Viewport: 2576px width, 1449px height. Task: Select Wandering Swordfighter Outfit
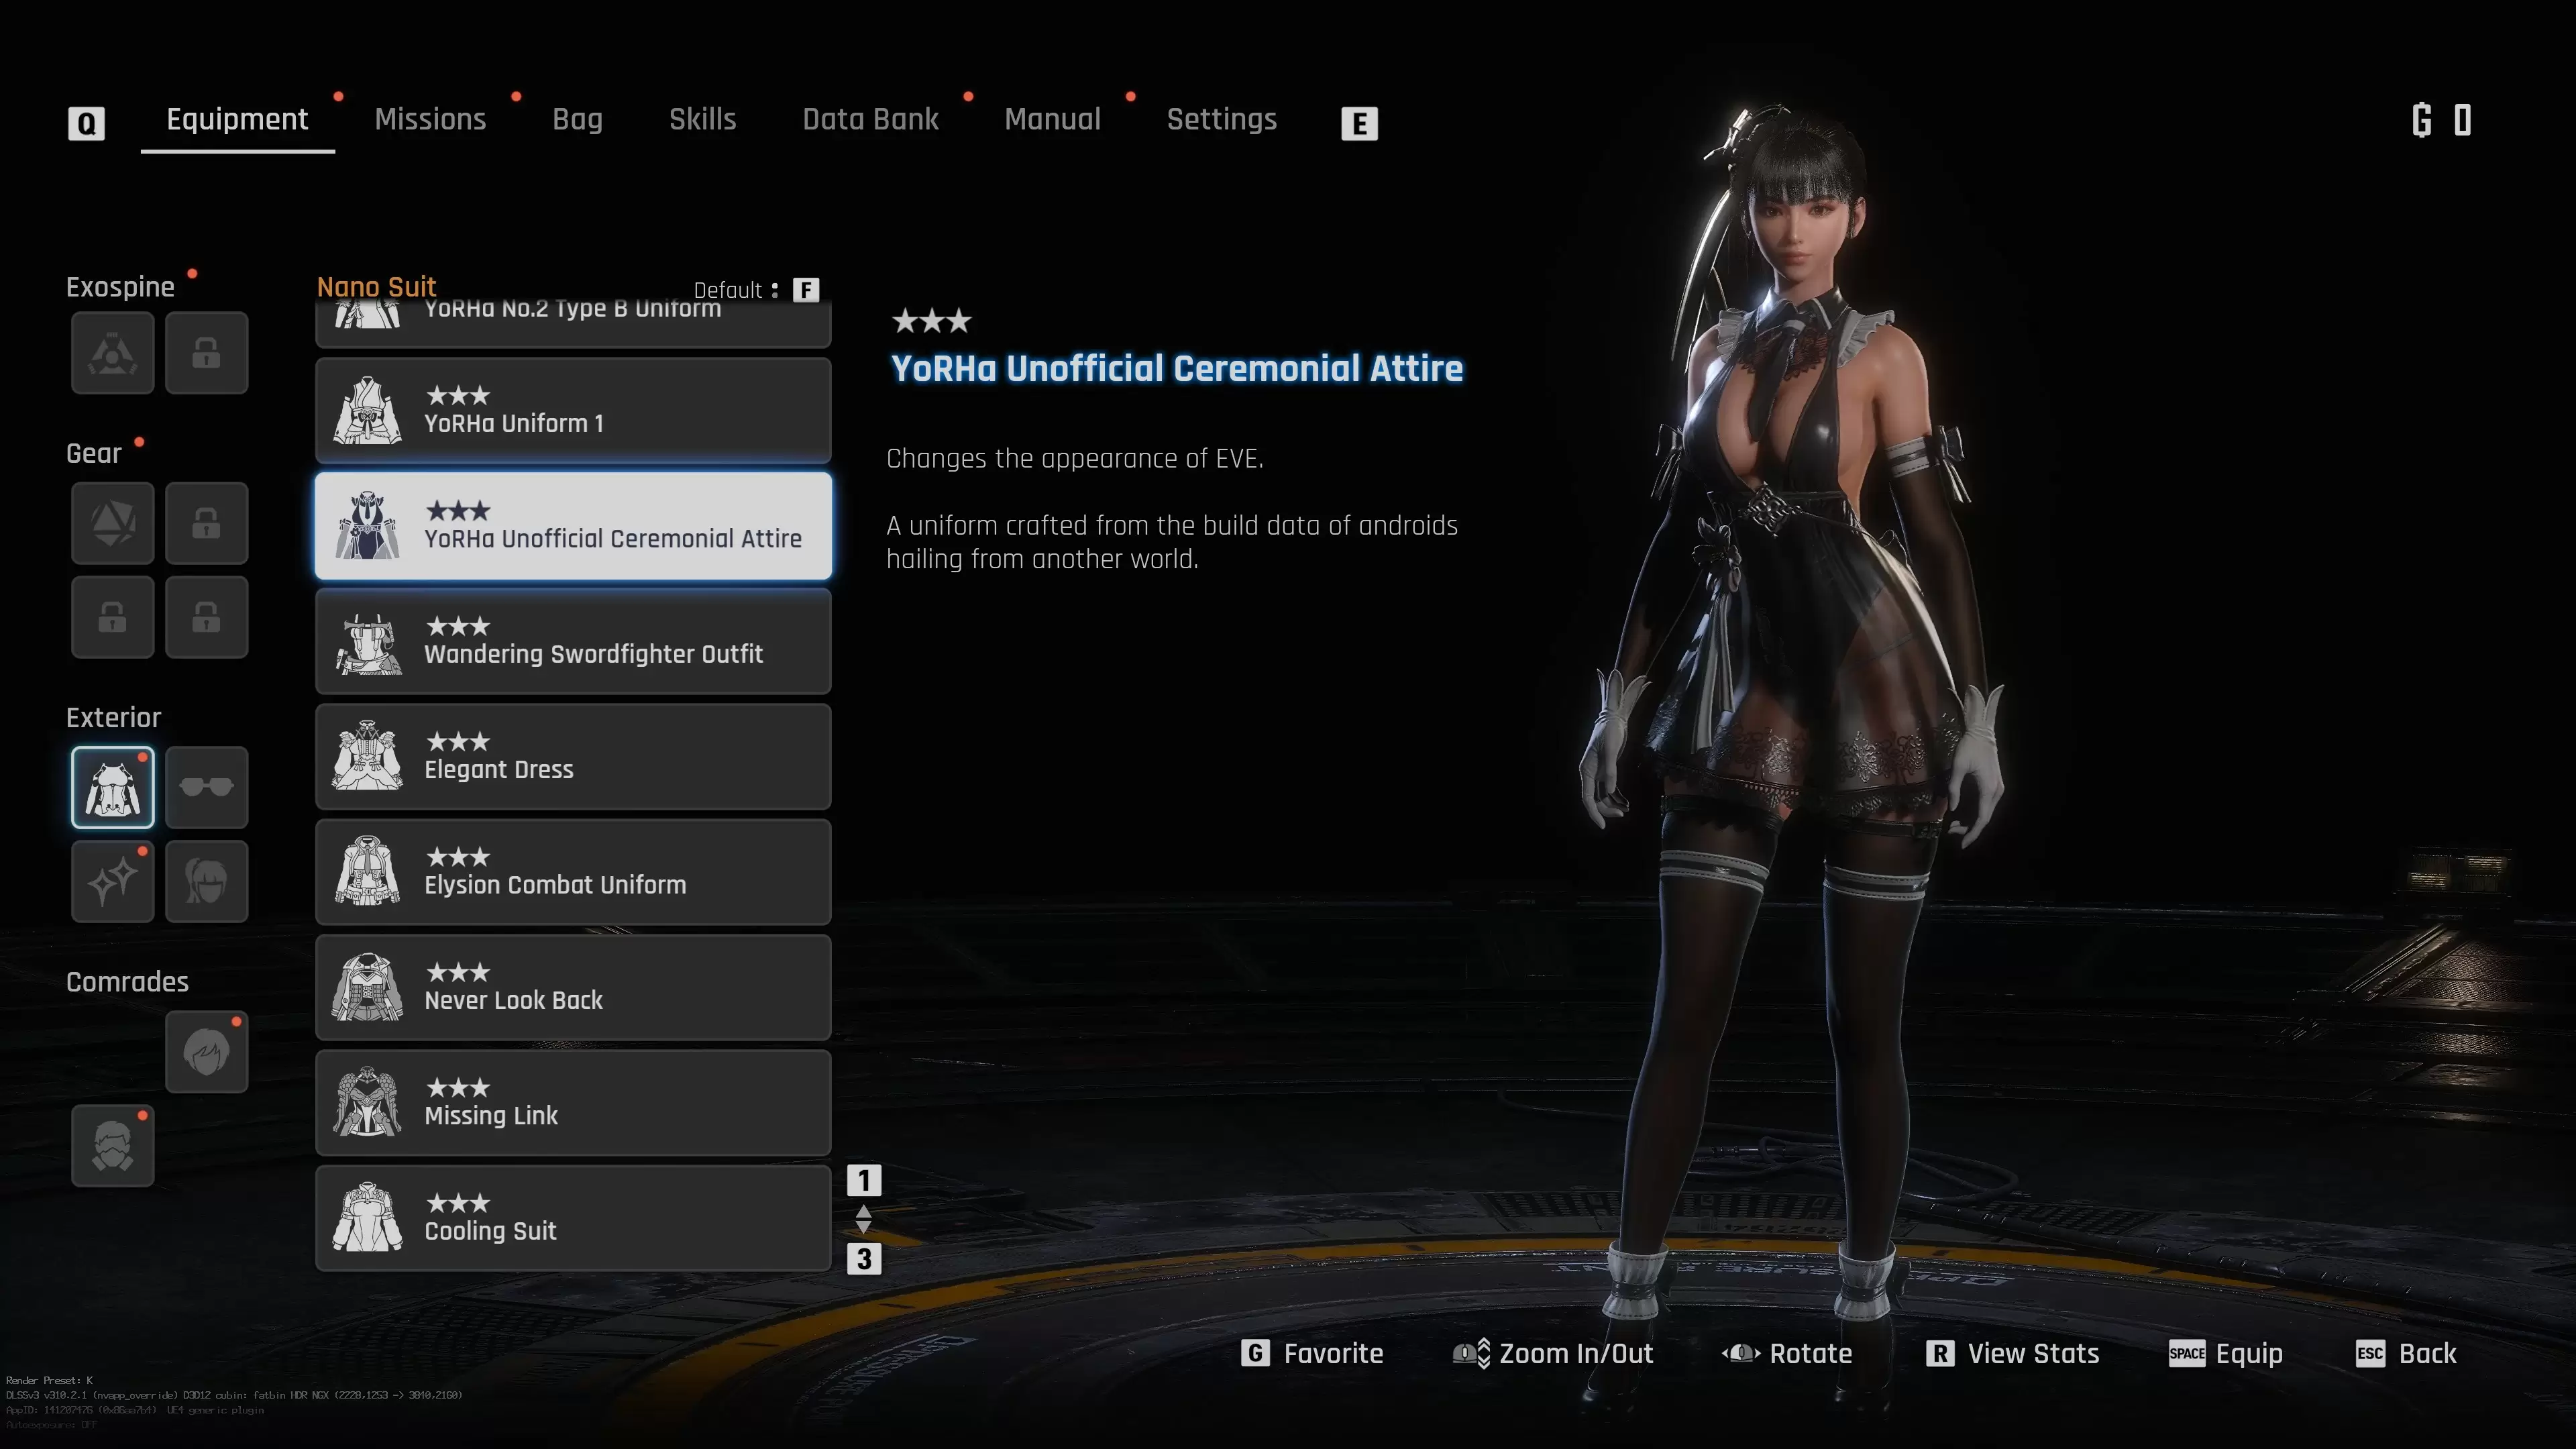coord(573,641)
